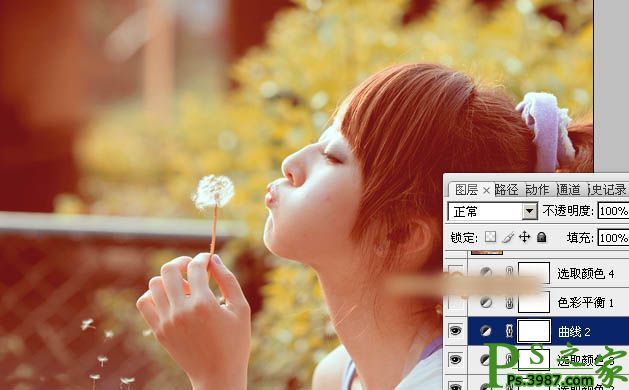Click mask link icon of 曲线 2 layer

click(509, 331)
